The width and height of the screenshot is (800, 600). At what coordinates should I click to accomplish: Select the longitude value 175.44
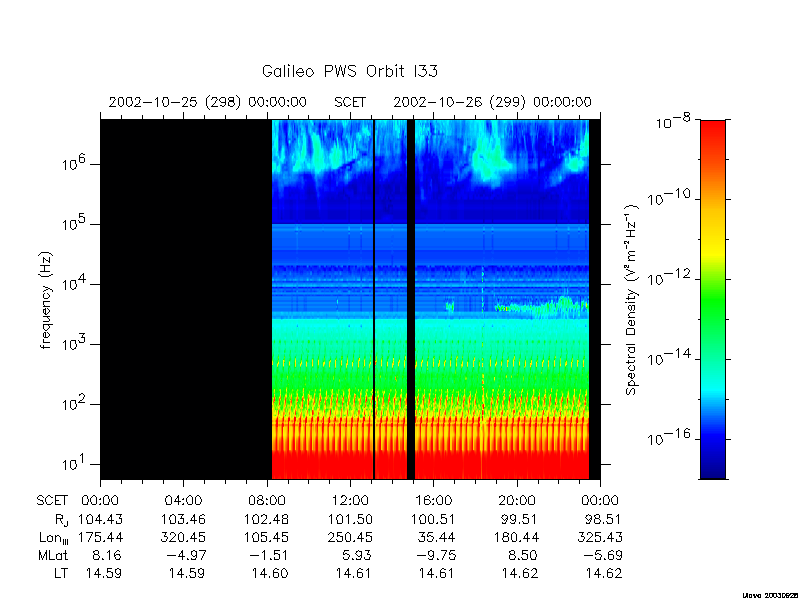click(x=101, y=537)
